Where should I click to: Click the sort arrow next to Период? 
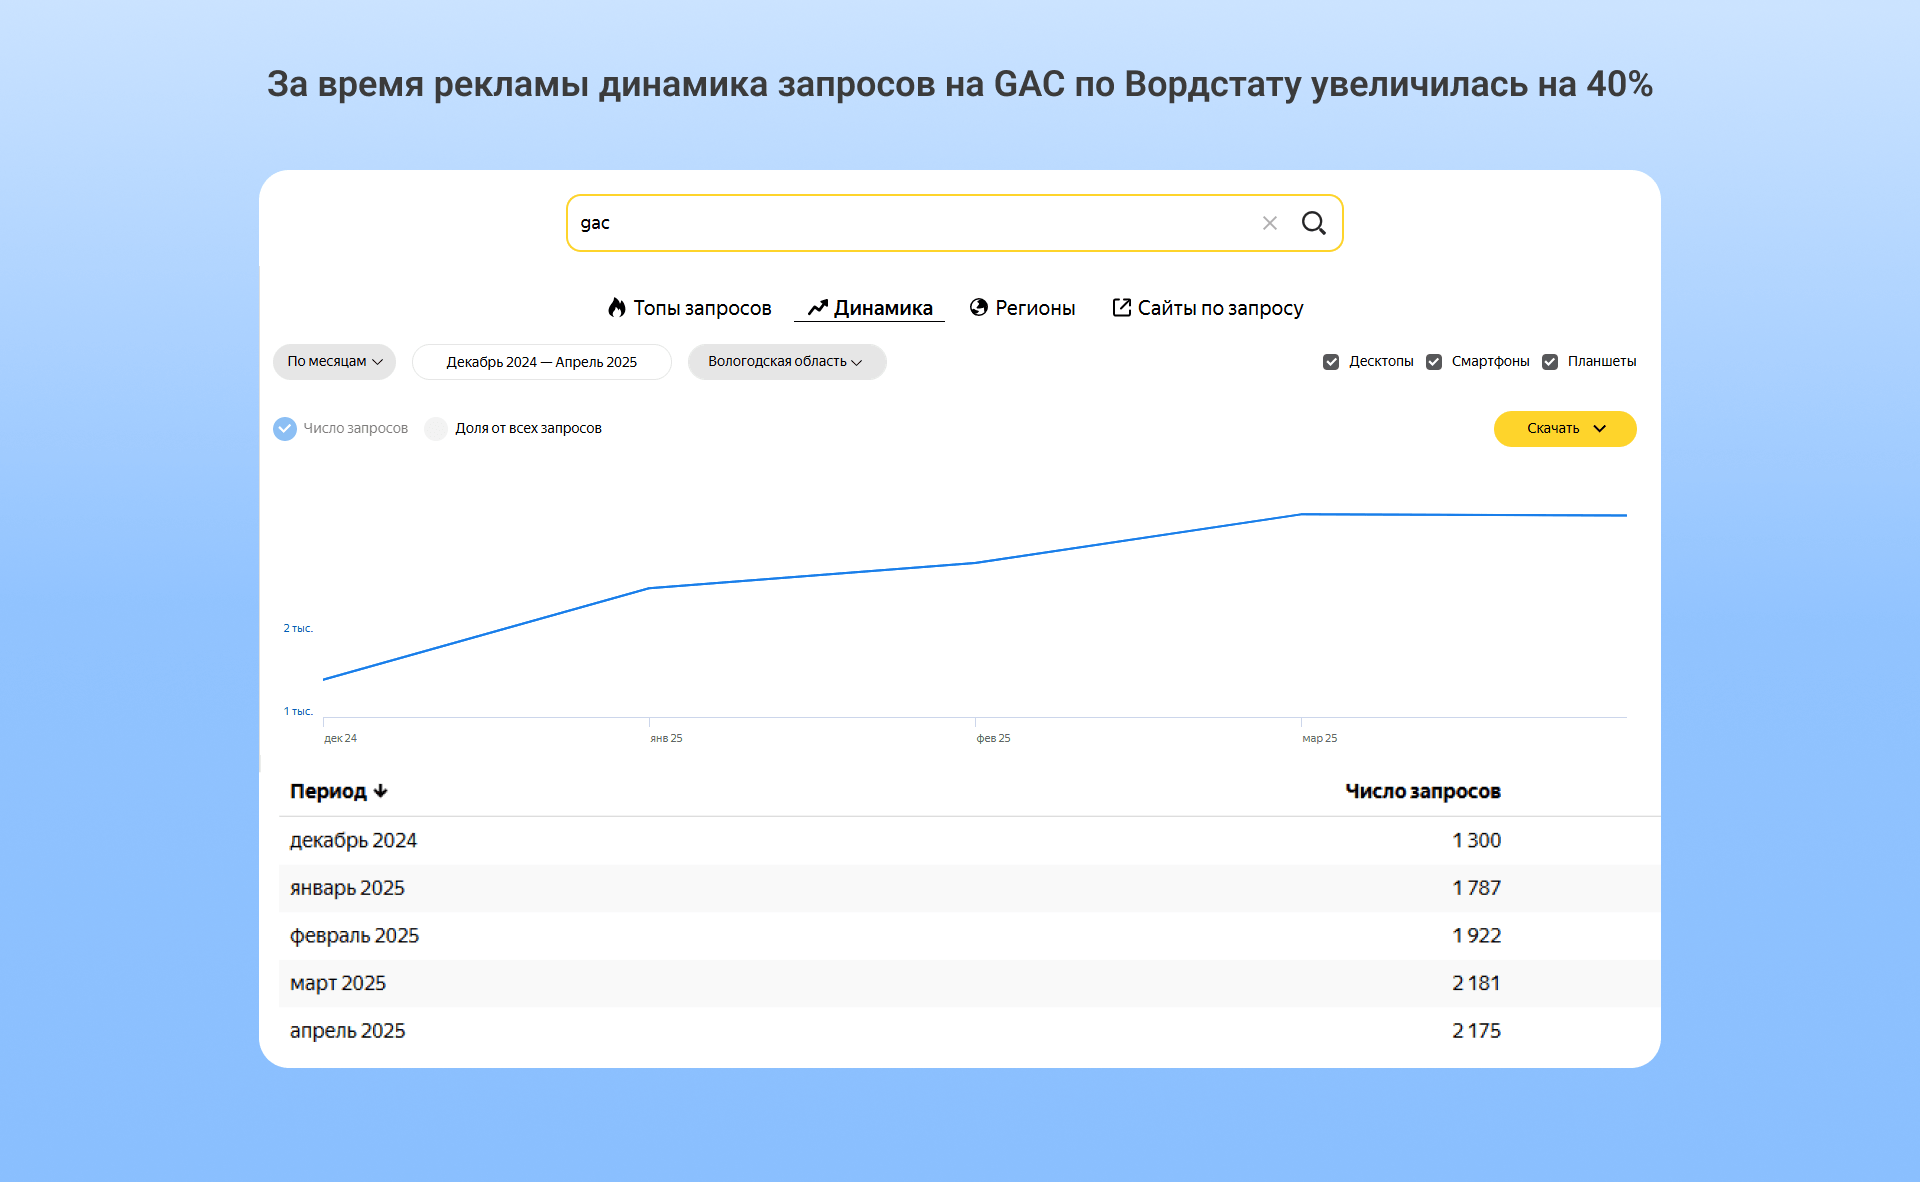click(x=381, y=791)
